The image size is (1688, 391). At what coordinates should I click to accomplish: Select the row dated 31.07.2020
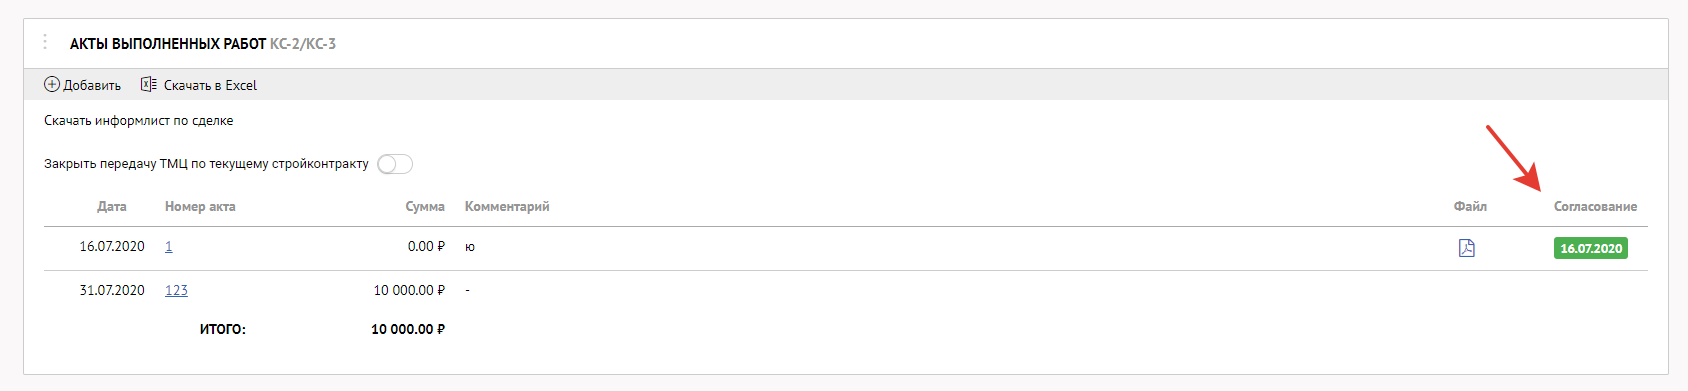pyautogui.click(x=846, y=290)
